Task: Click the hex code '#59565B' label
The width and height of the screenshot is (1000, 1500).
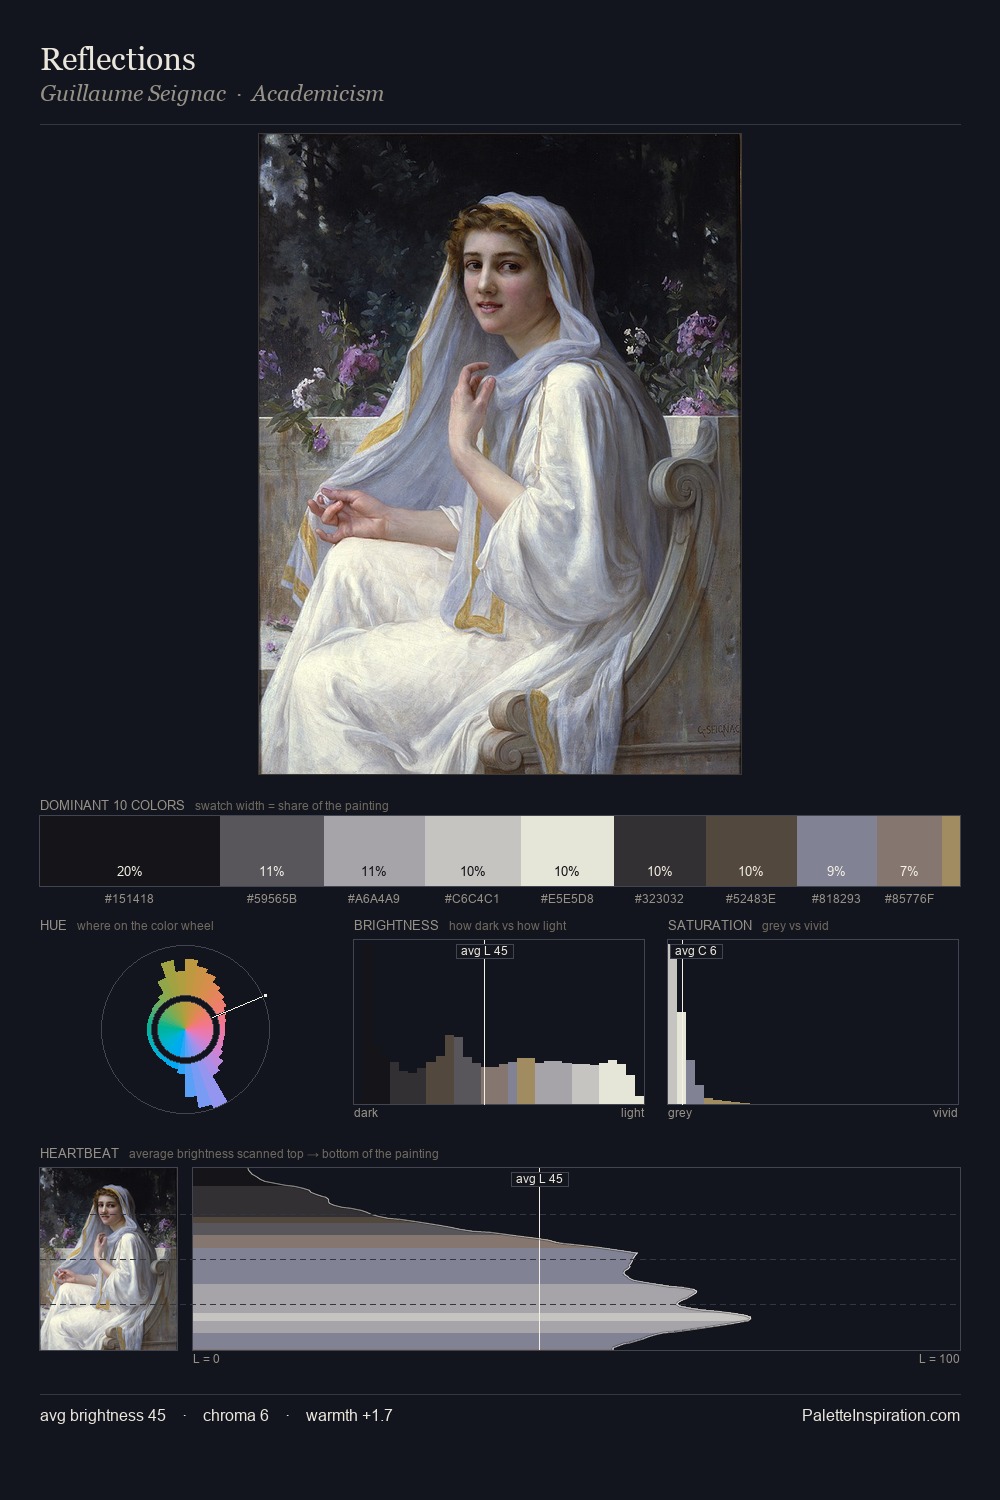Action: pyautogui.click(x=272, y=899)
